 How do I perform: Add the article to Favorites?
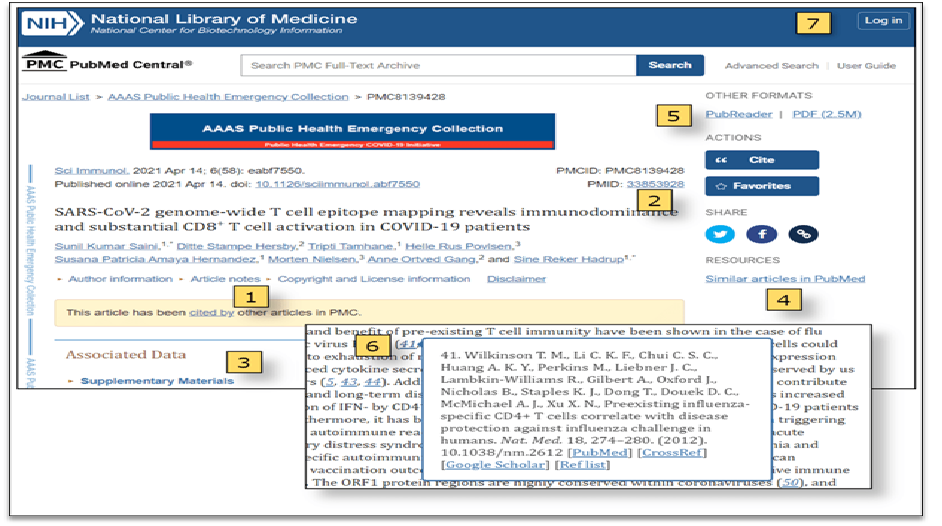click(762, 186)
